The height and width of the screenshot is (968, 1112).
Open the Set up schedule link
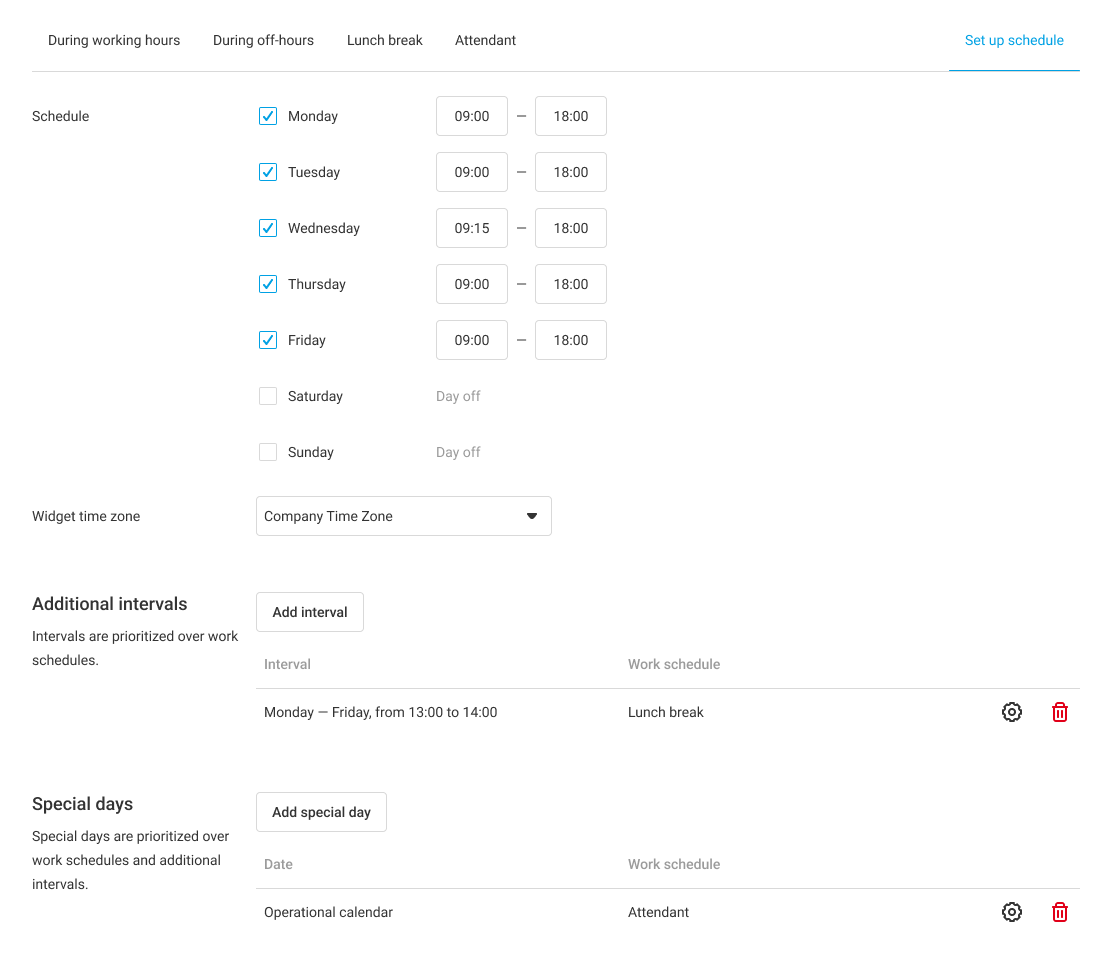(1014, 41)
